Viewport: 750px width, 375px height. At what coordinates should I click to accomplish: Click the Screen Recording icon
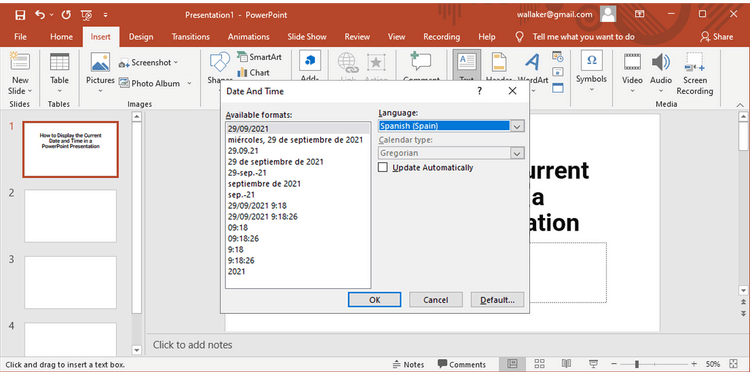694,62
